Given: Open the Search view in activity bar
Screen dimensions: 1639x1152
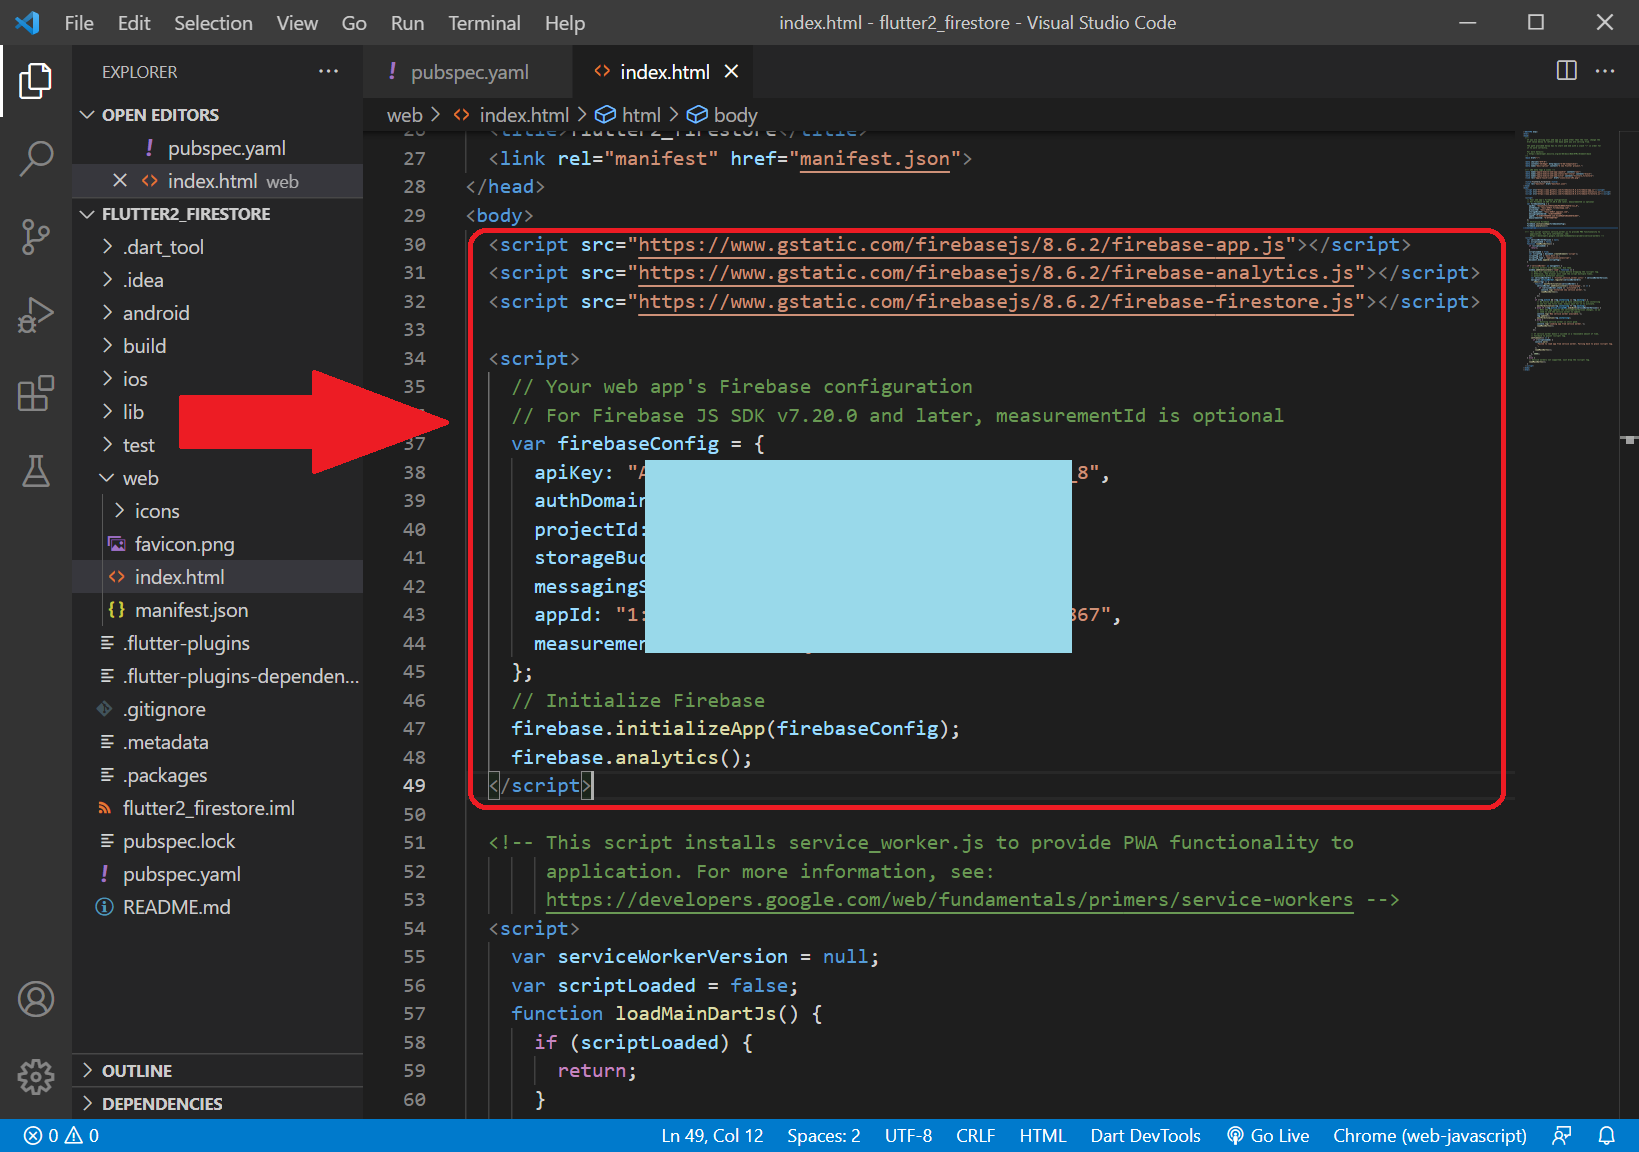Looking at the screenshot, I should click(36, 158).
